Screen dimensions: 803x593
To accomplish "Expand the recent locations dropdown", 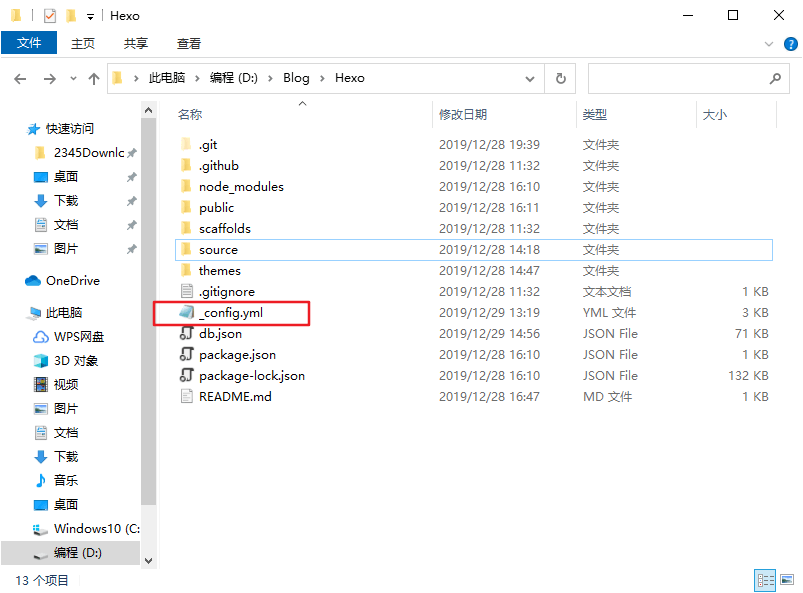I will point(73,78).
